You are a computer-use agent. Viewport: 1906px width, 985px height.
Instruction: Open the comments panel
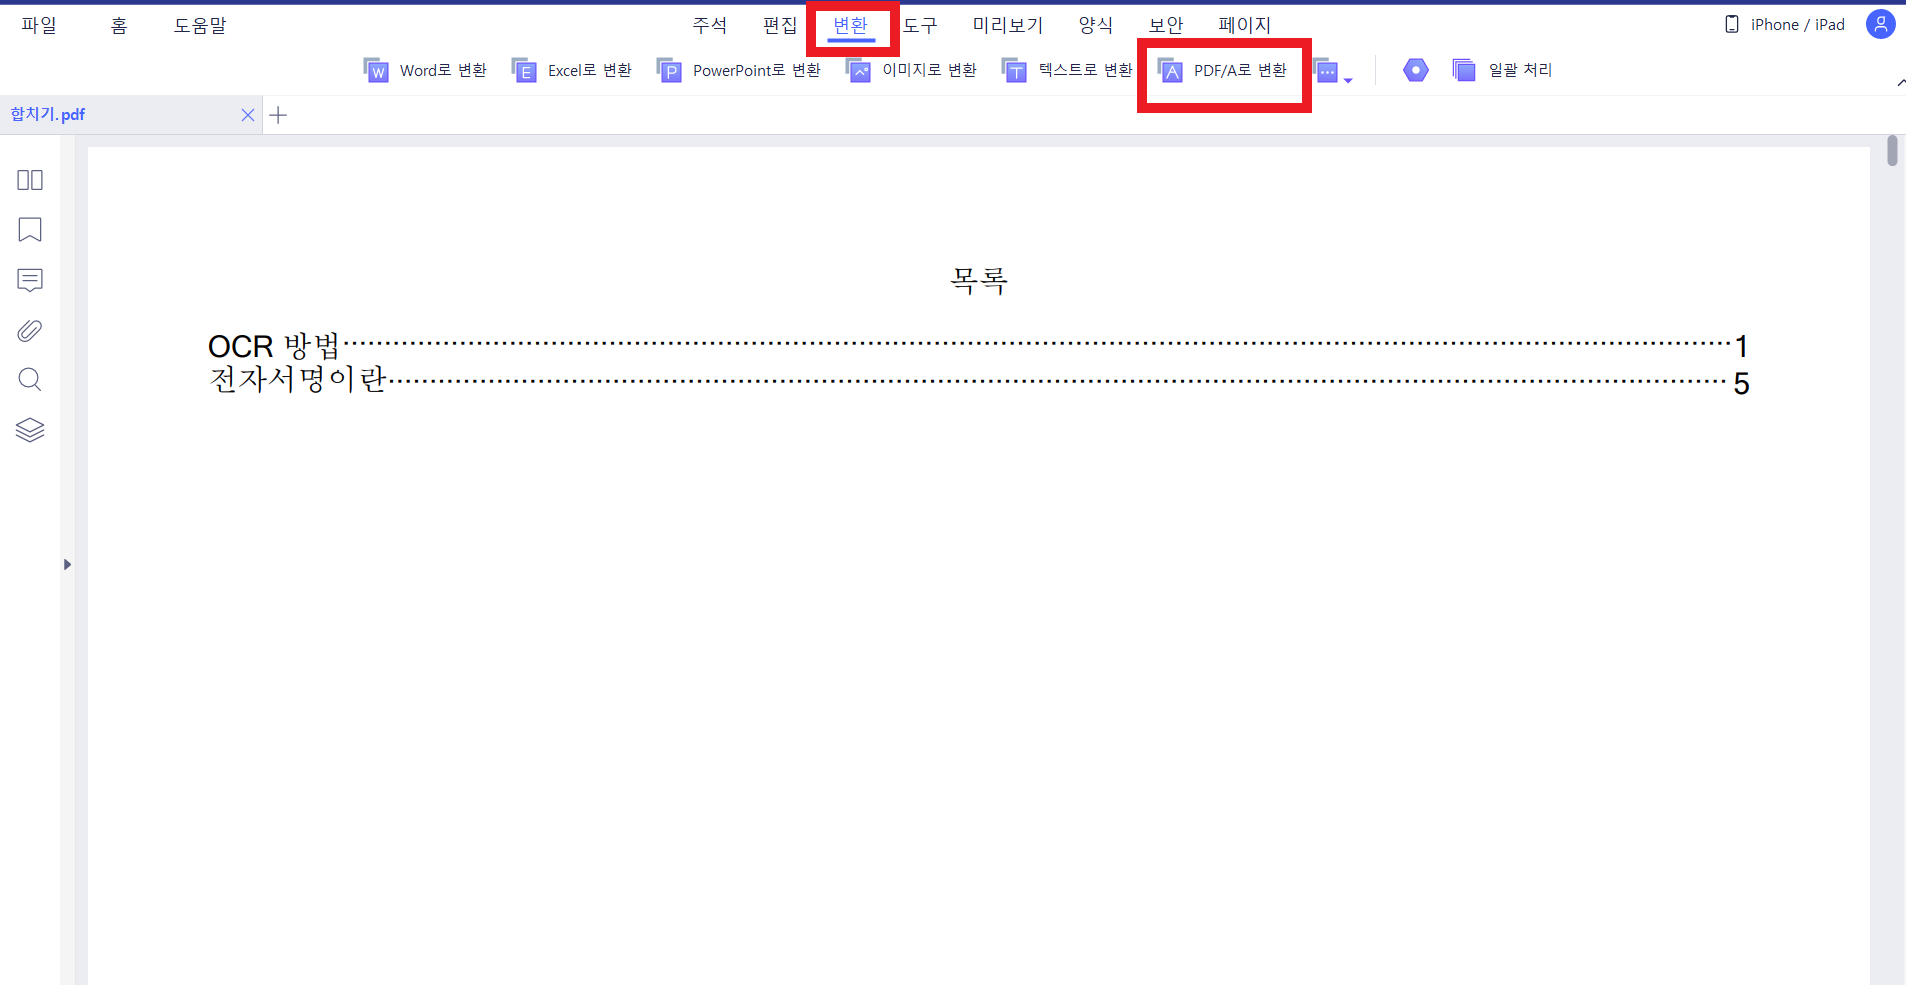point(30,280)
